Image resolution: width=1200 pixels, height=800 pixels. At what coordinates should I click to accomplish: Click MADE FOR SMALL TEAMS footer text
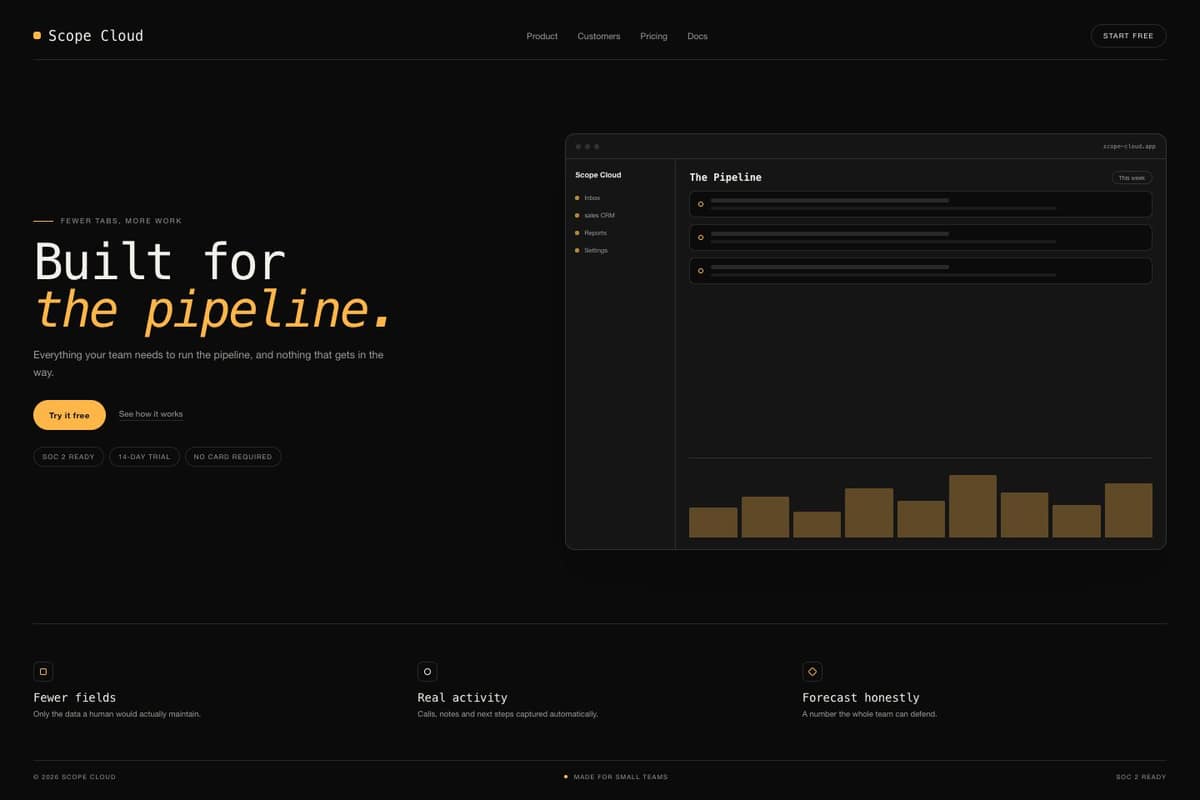[620, 777]
